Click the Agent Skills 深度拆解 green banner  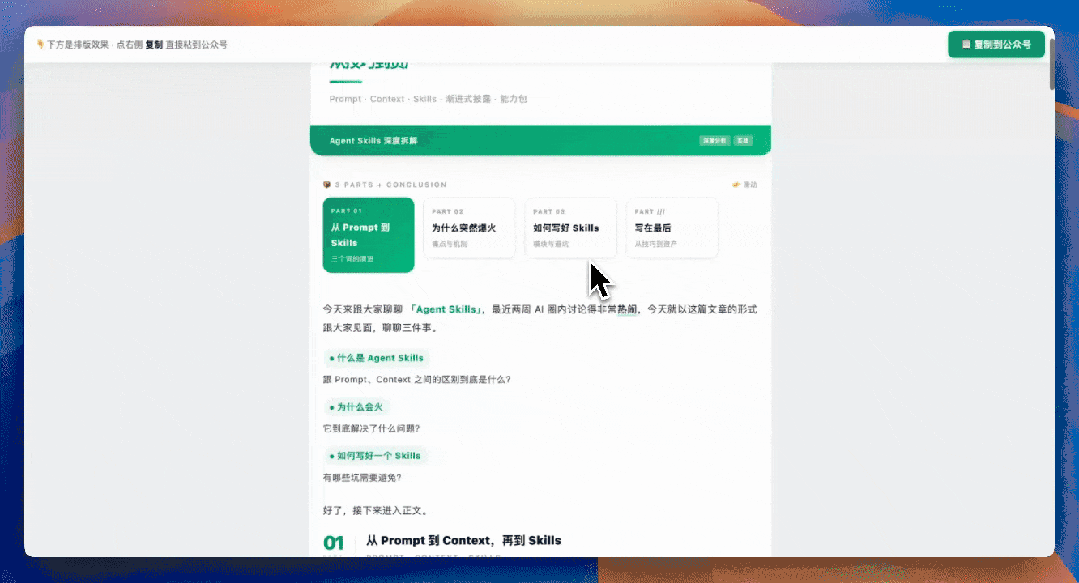click(x=540, y=140)
